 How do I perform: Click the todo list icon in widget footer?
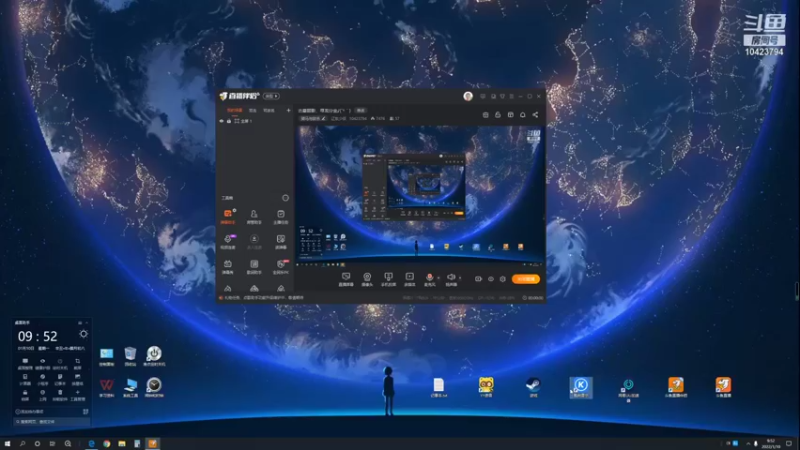point(85,411)
